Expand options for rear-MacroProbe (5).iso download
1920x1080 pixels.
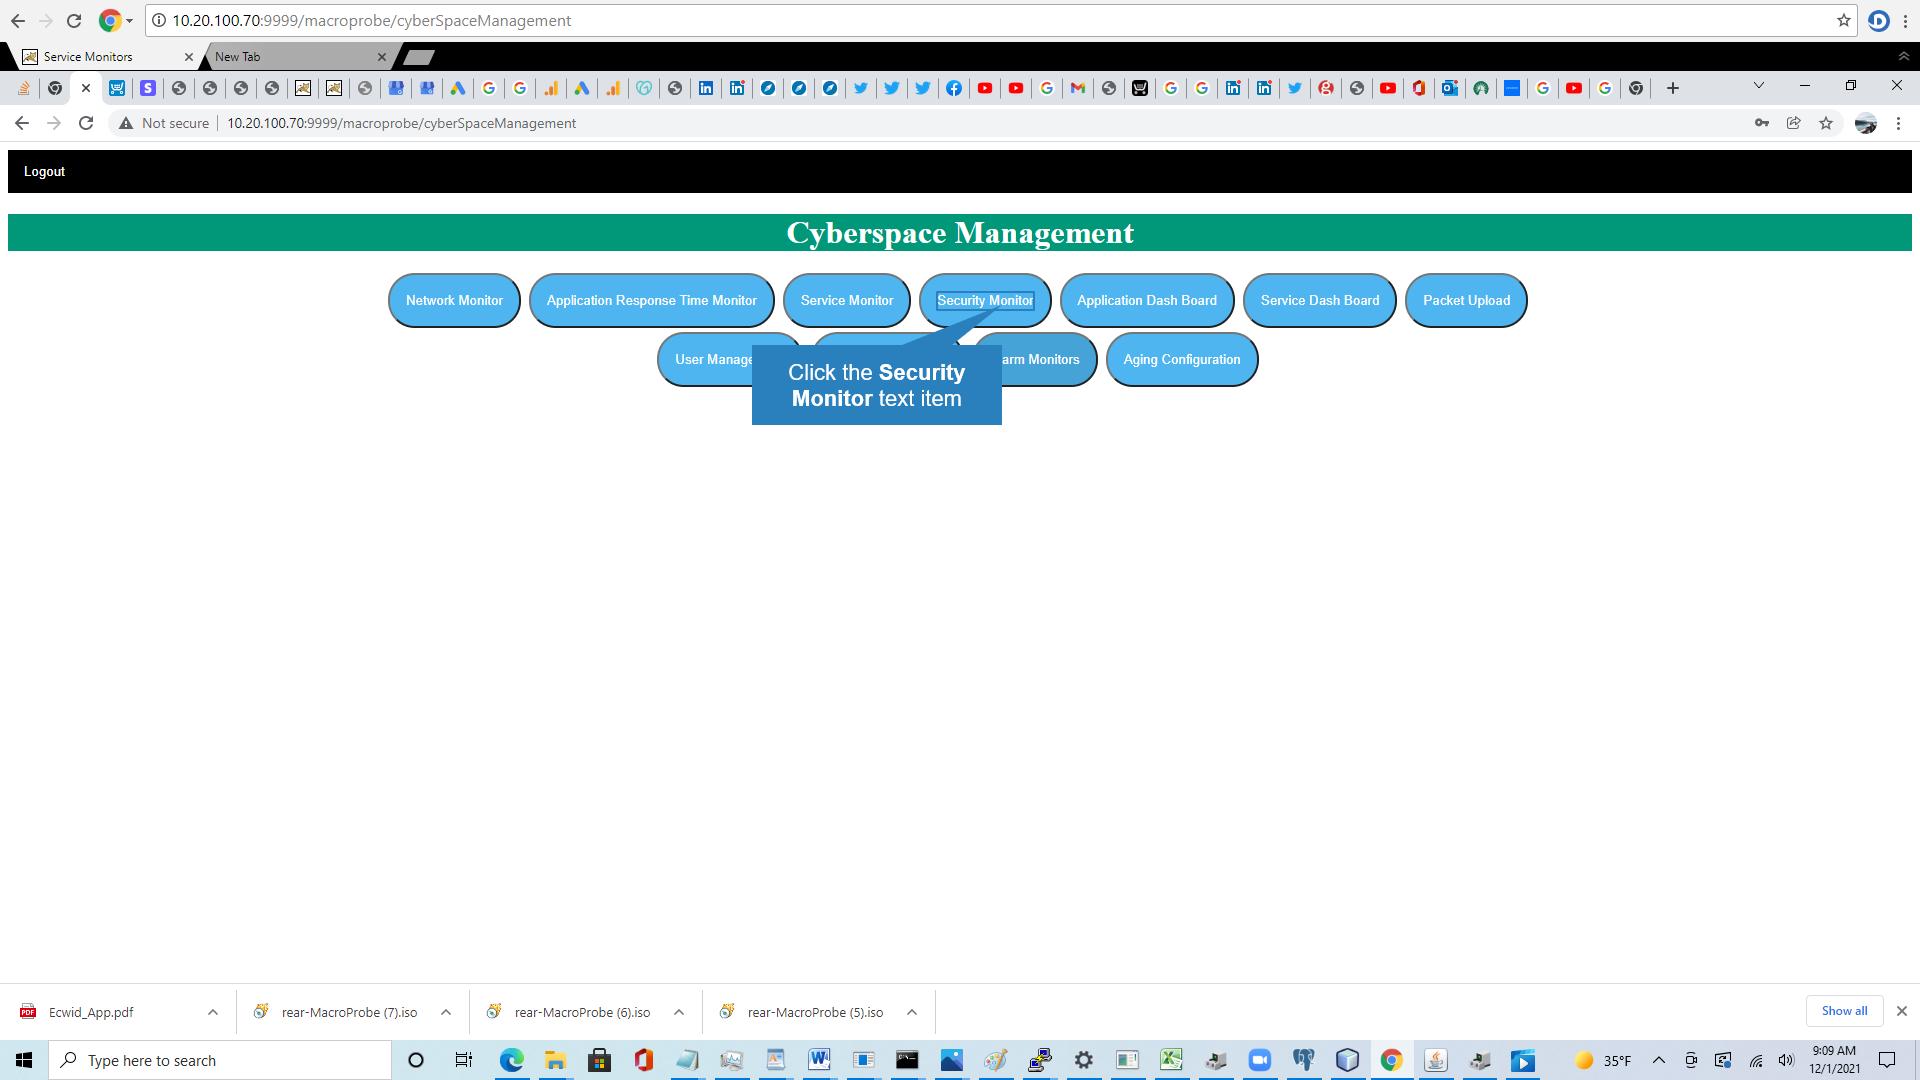912,1012
